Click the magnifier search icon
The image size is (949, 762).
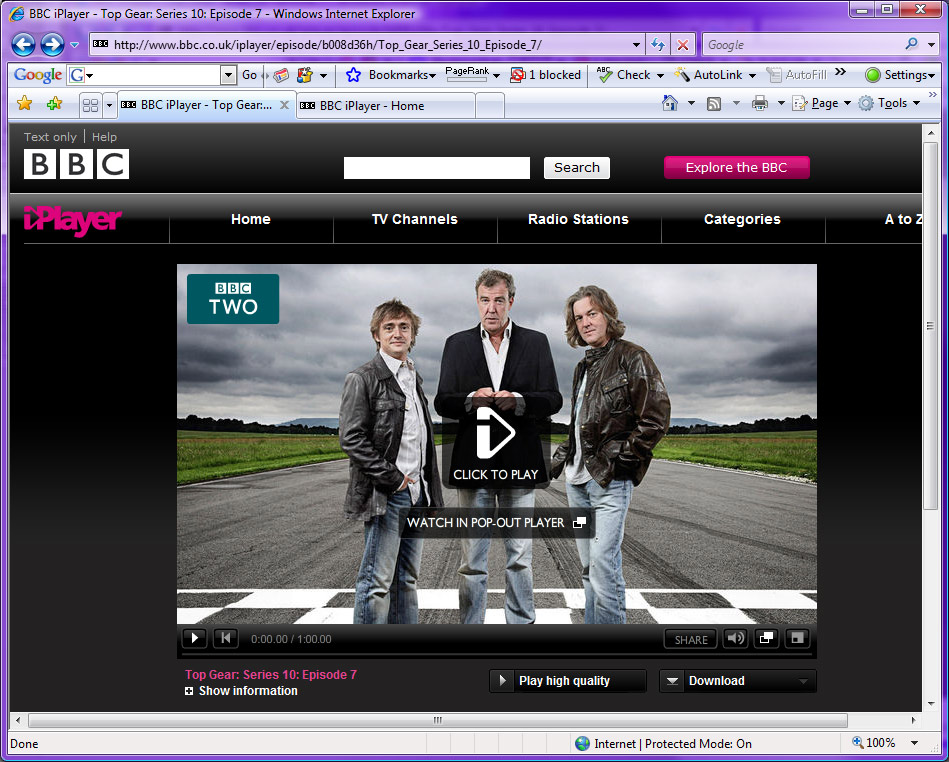911,44
